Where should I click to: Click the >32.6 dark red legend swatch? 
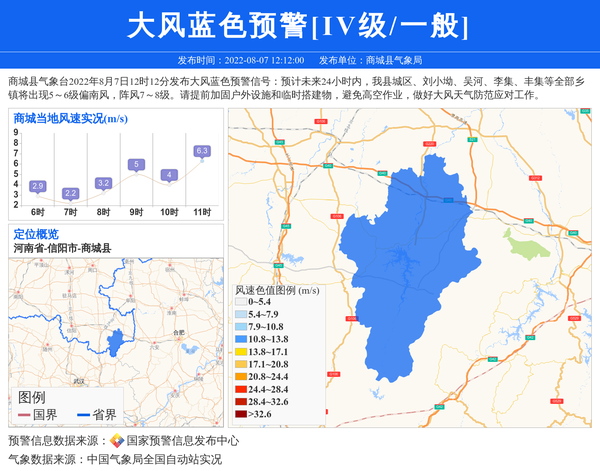tap(240, 414)
